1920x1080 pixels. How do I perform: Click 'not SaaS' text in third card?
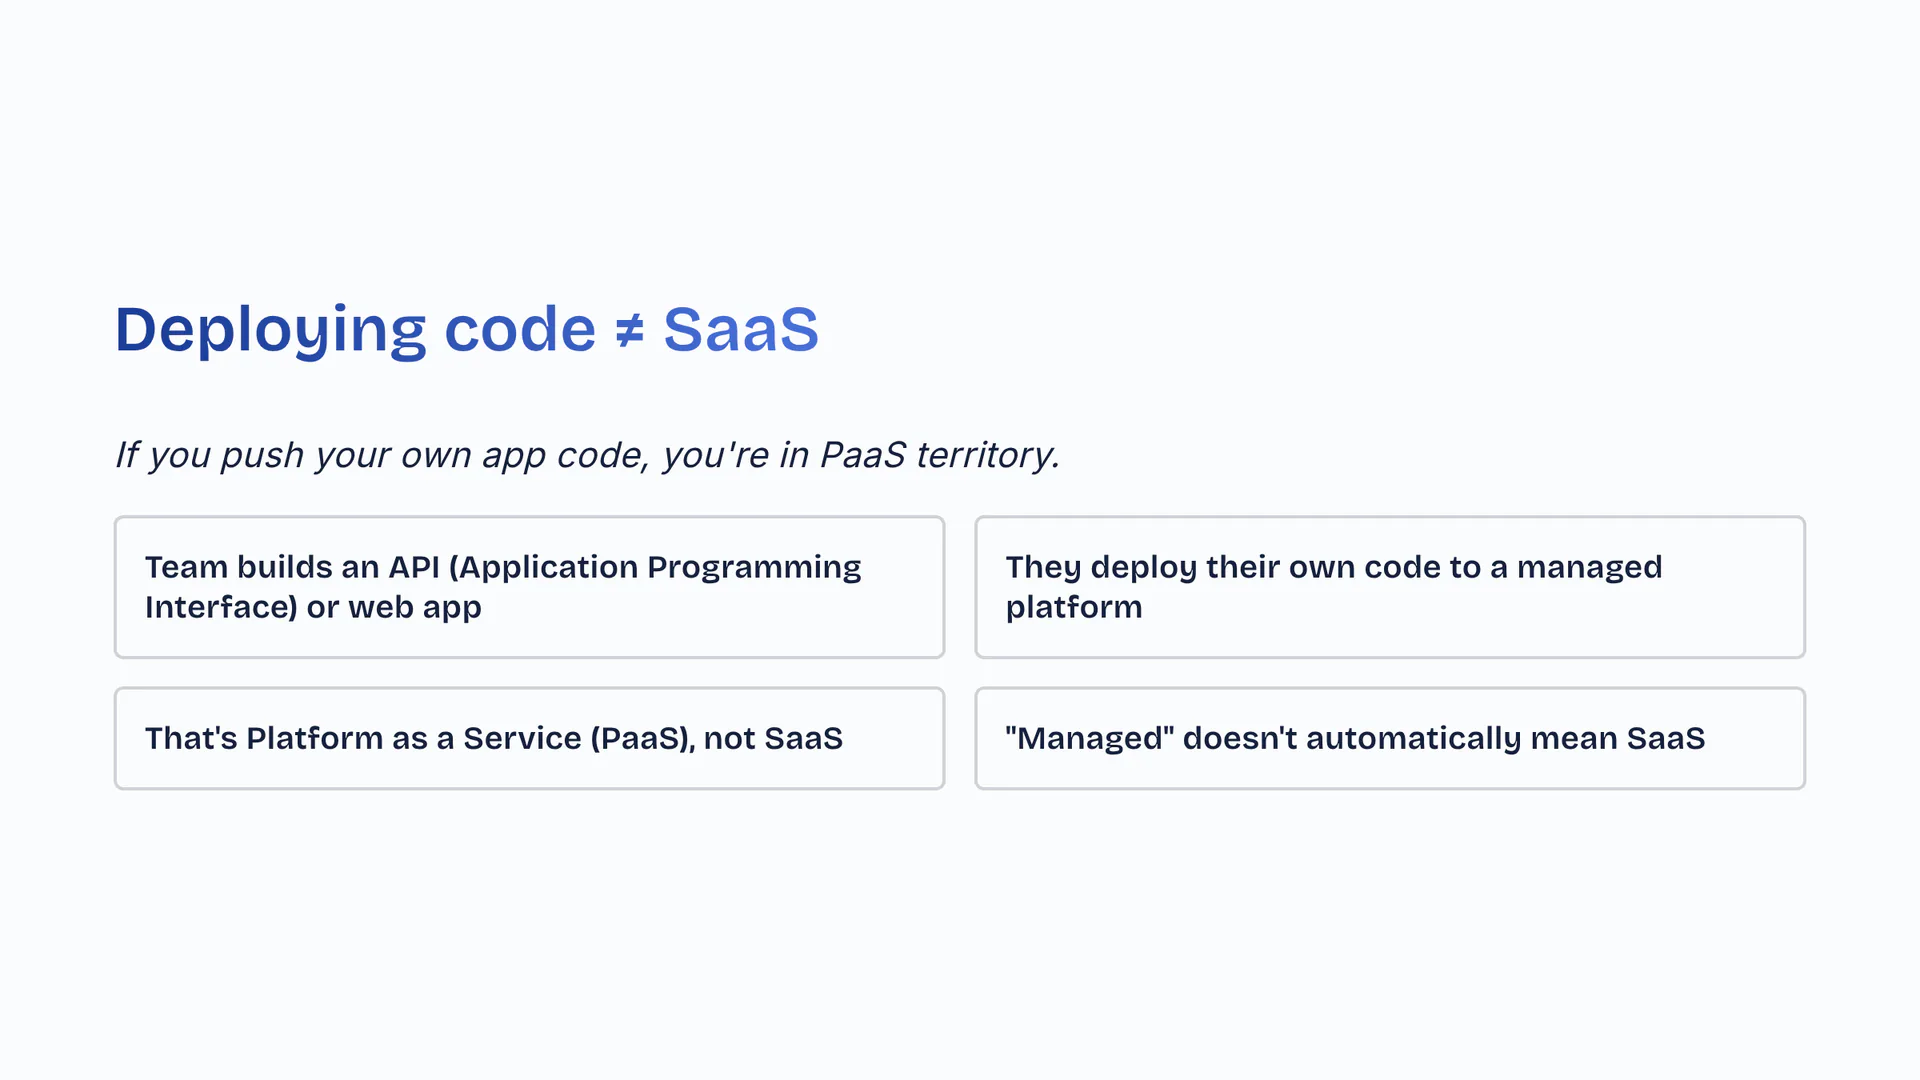(x=773, y=738)
